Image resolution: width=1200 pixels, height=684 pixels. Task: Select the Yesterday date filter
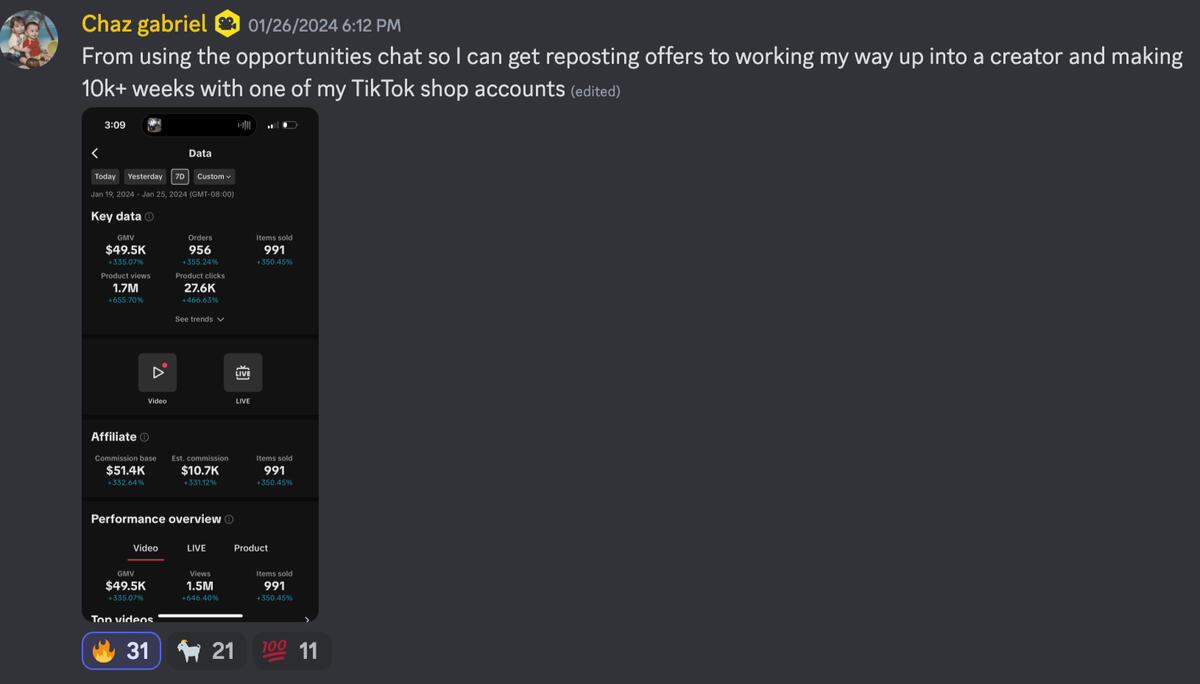[x=145, y=177]
